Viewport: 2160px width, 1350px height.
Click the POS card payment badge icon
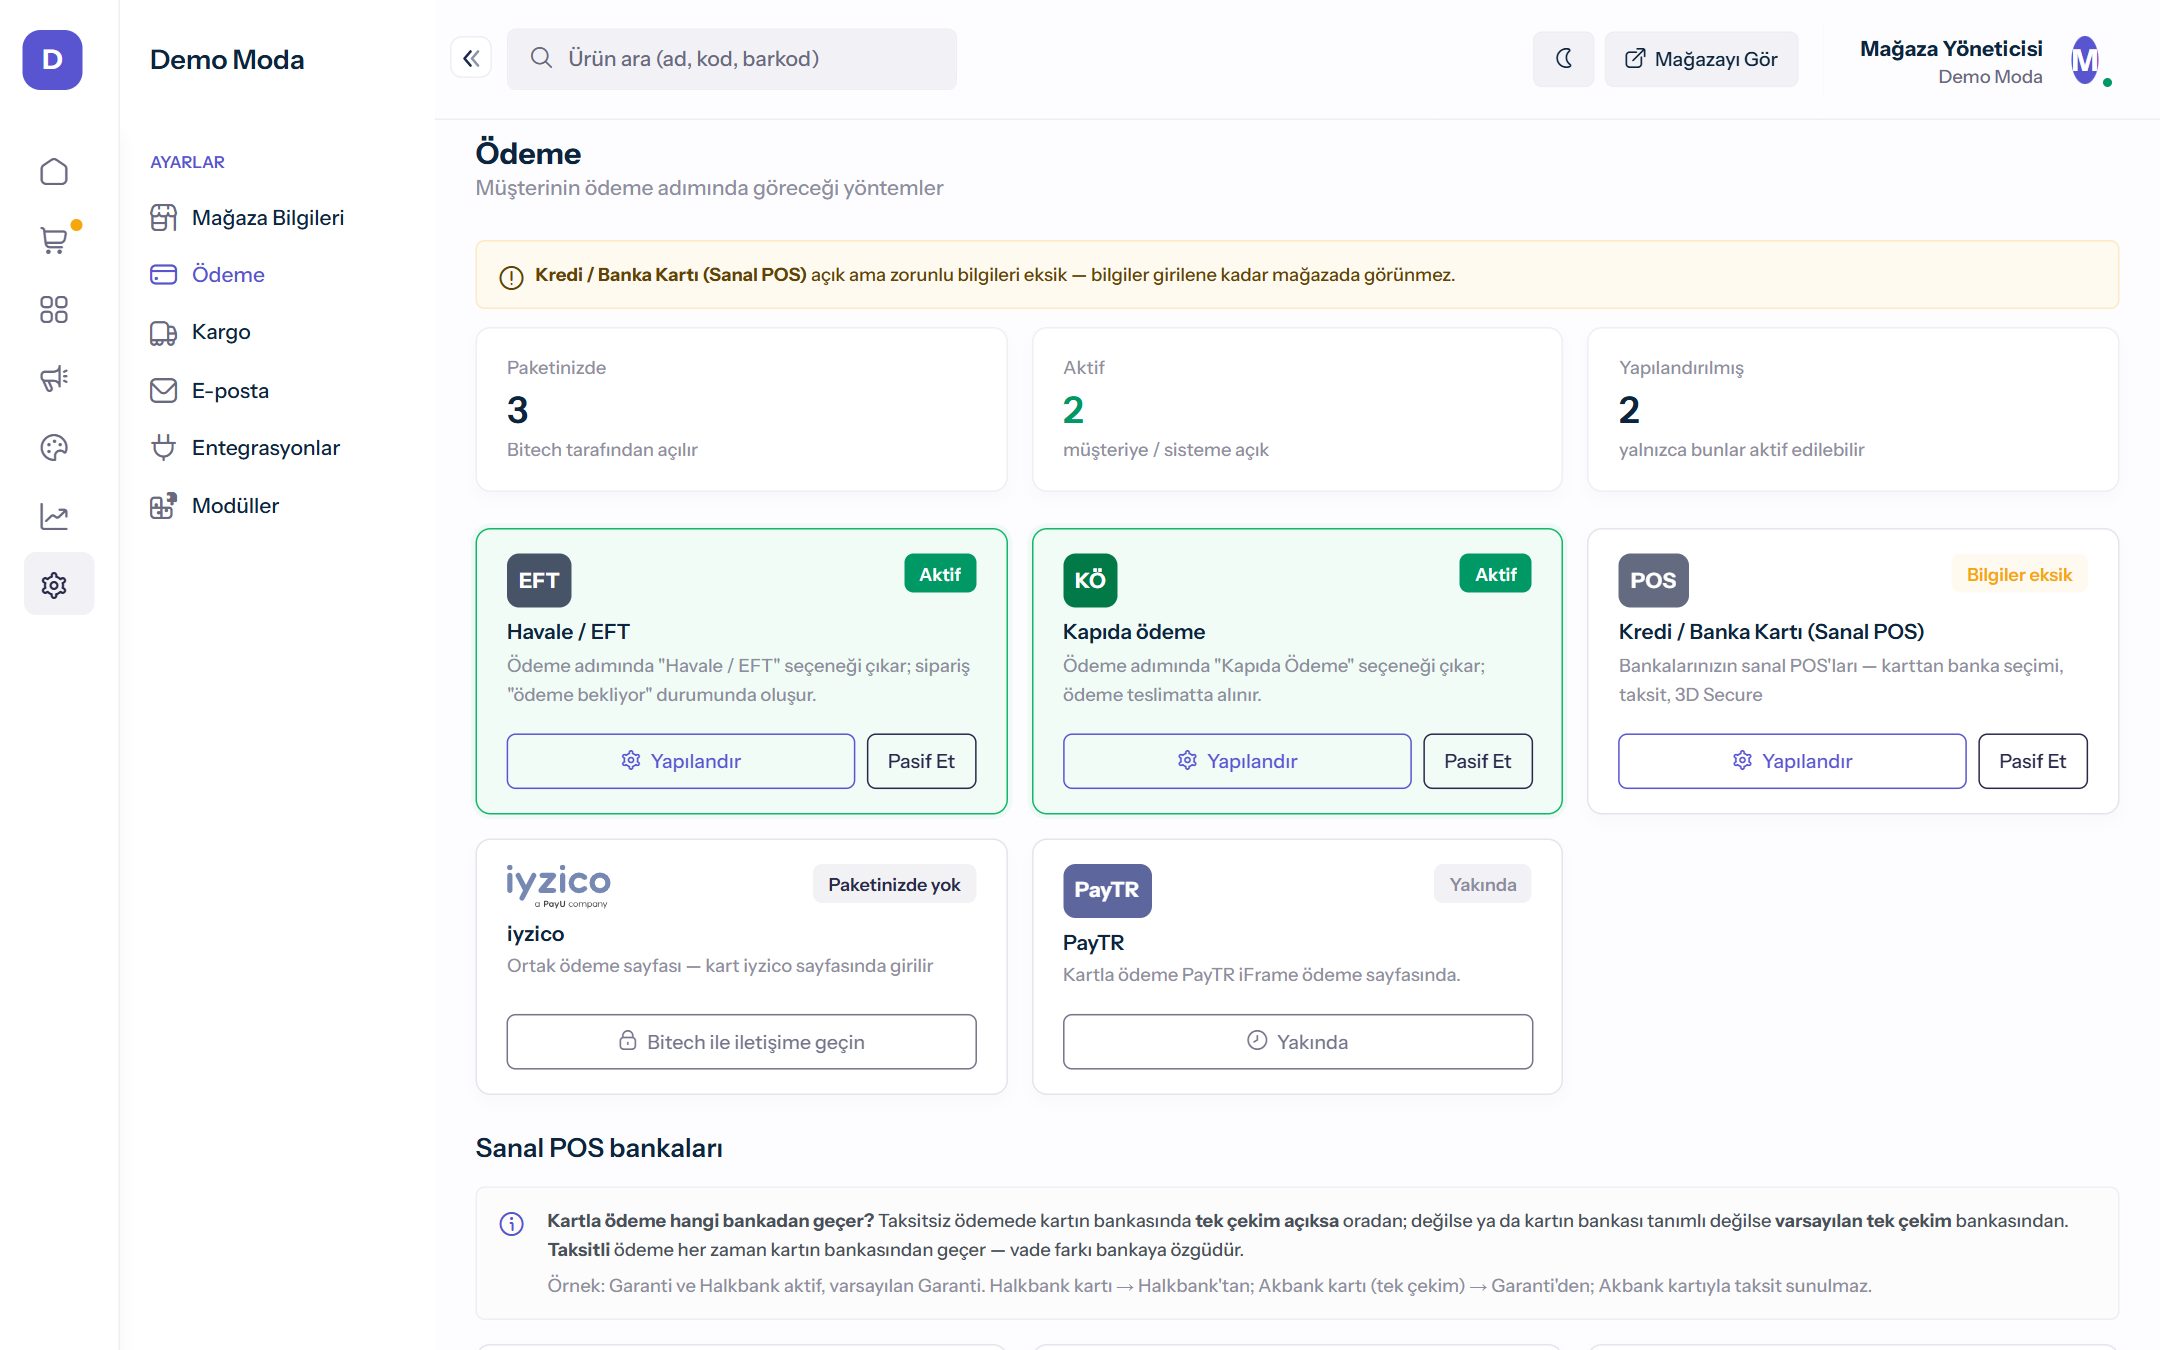point(1653,580)
